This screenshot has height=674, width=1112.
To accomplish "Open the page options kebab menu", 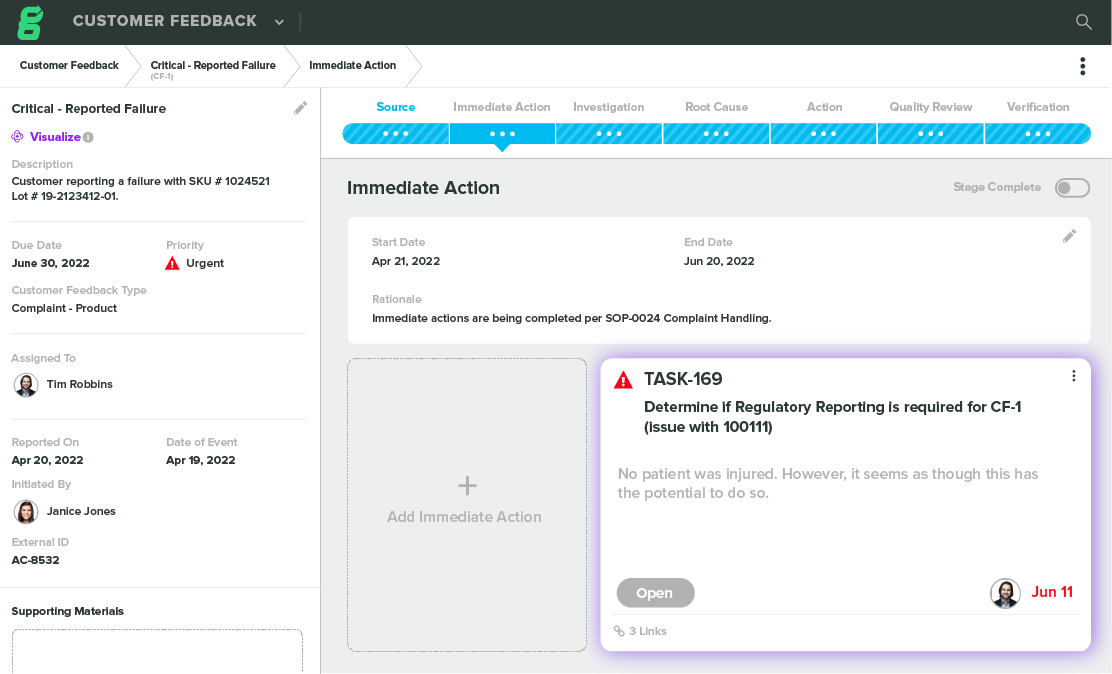I will pyautogui.click(x=1082, y=65).
